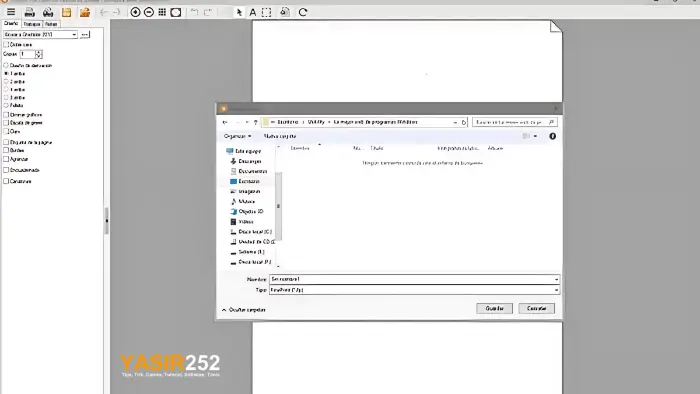Switch to the Trabajos tab

(32, 24)
